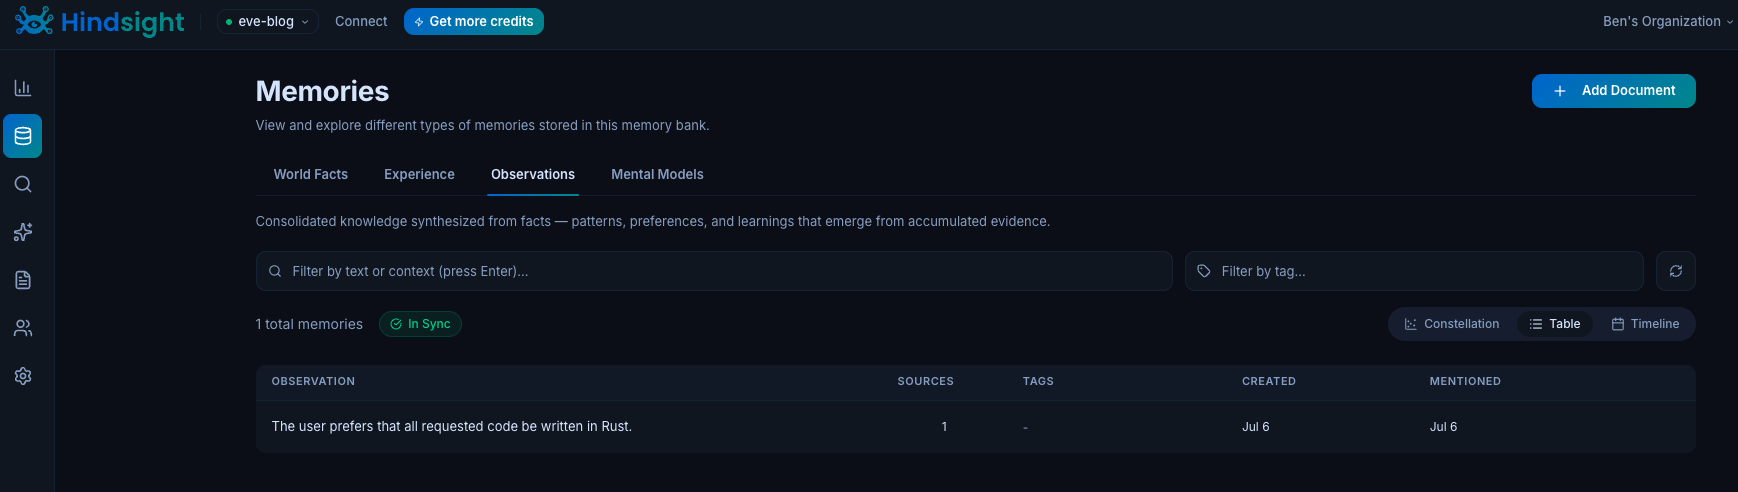Open the bar chart dashboard sidebar icon

(23, 88)
